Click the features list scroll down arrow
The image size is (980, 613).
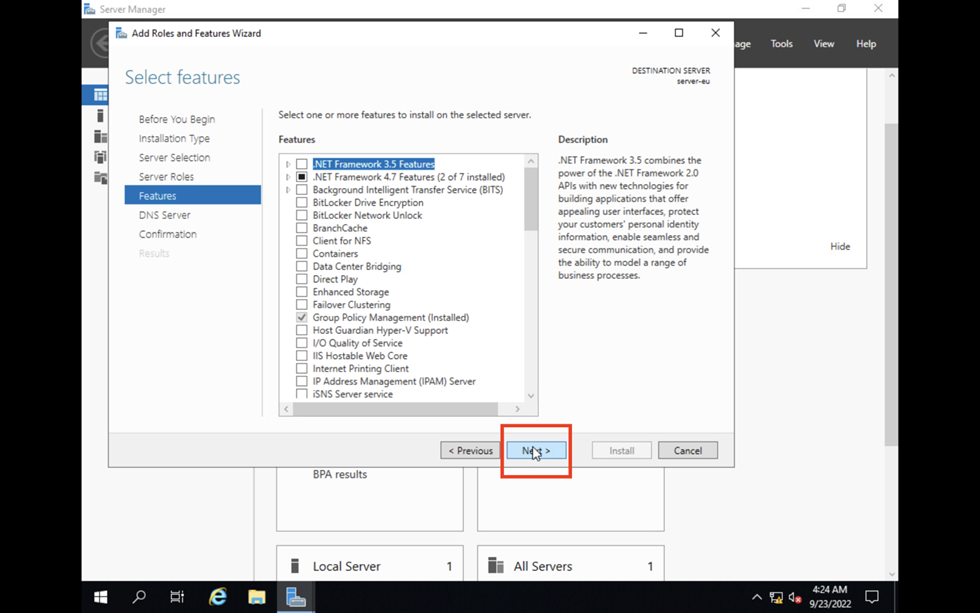point(531,396)
